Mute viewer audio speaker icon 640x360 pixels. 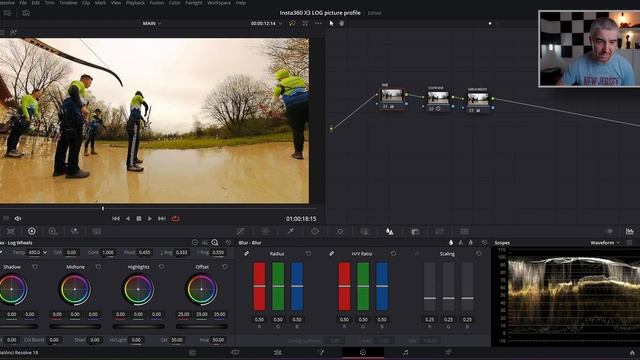coord(18,219)
